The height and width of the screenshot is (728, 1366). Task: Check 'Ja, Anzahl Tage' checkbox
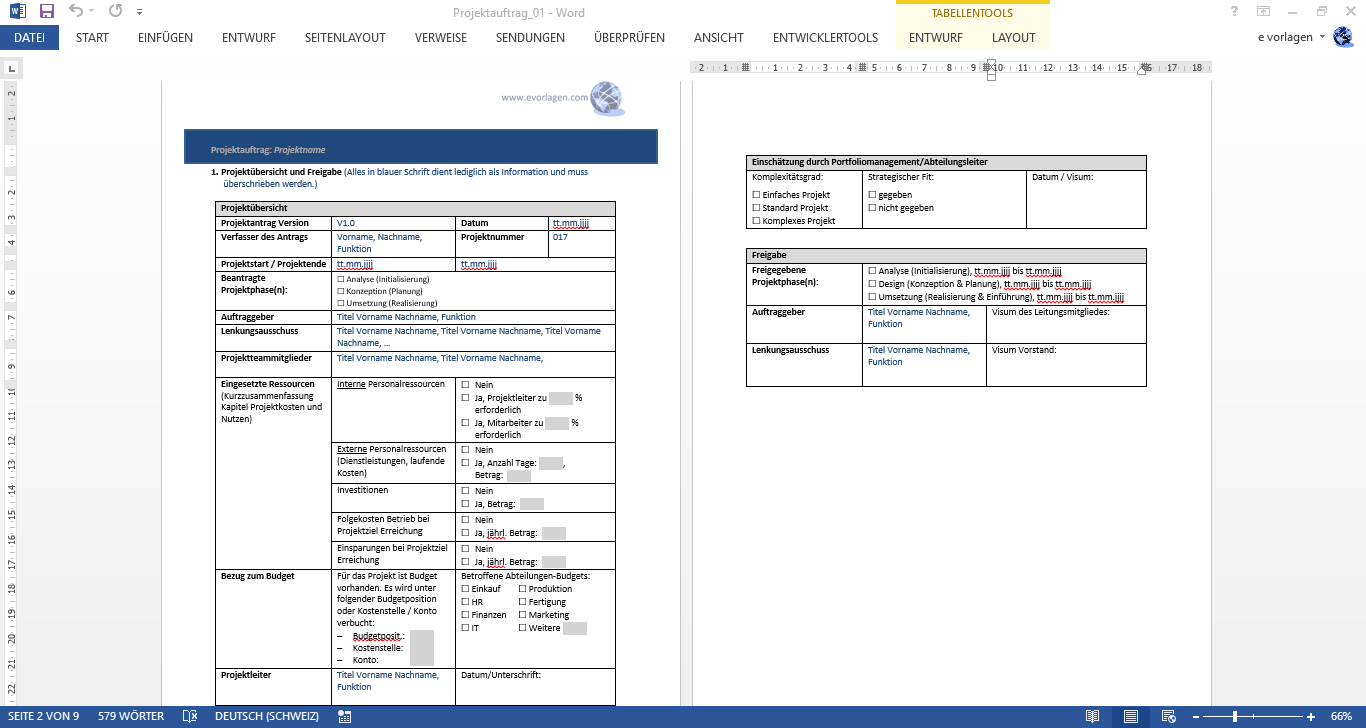(x=465, y=463)
